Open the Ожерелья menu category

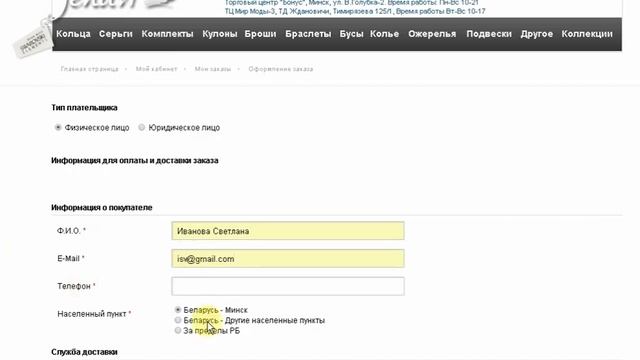pos(432,34)
